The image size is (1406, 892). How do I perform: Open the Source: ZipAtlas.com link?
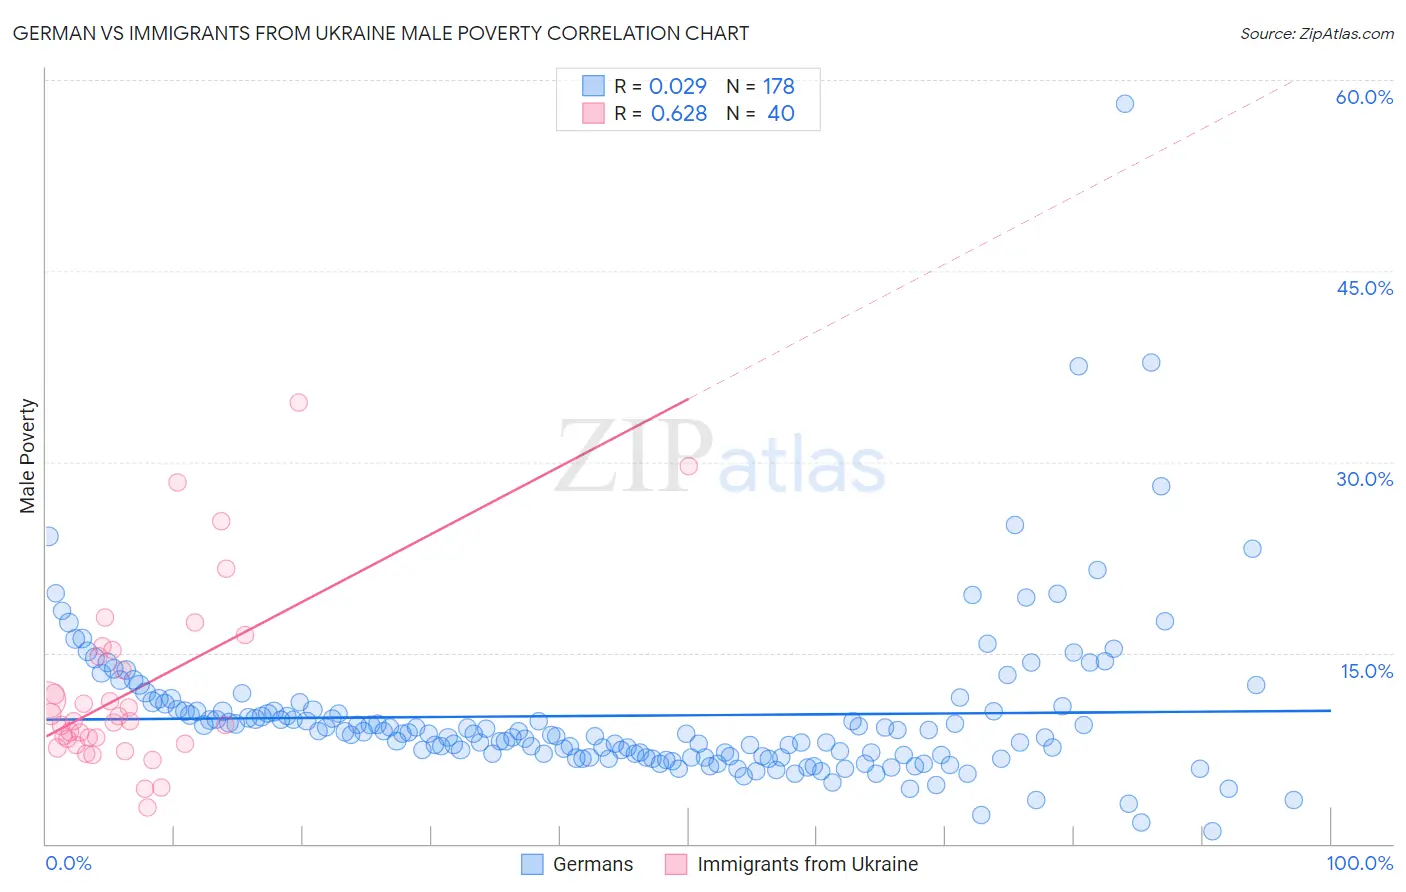click(x=1317, y=33)
